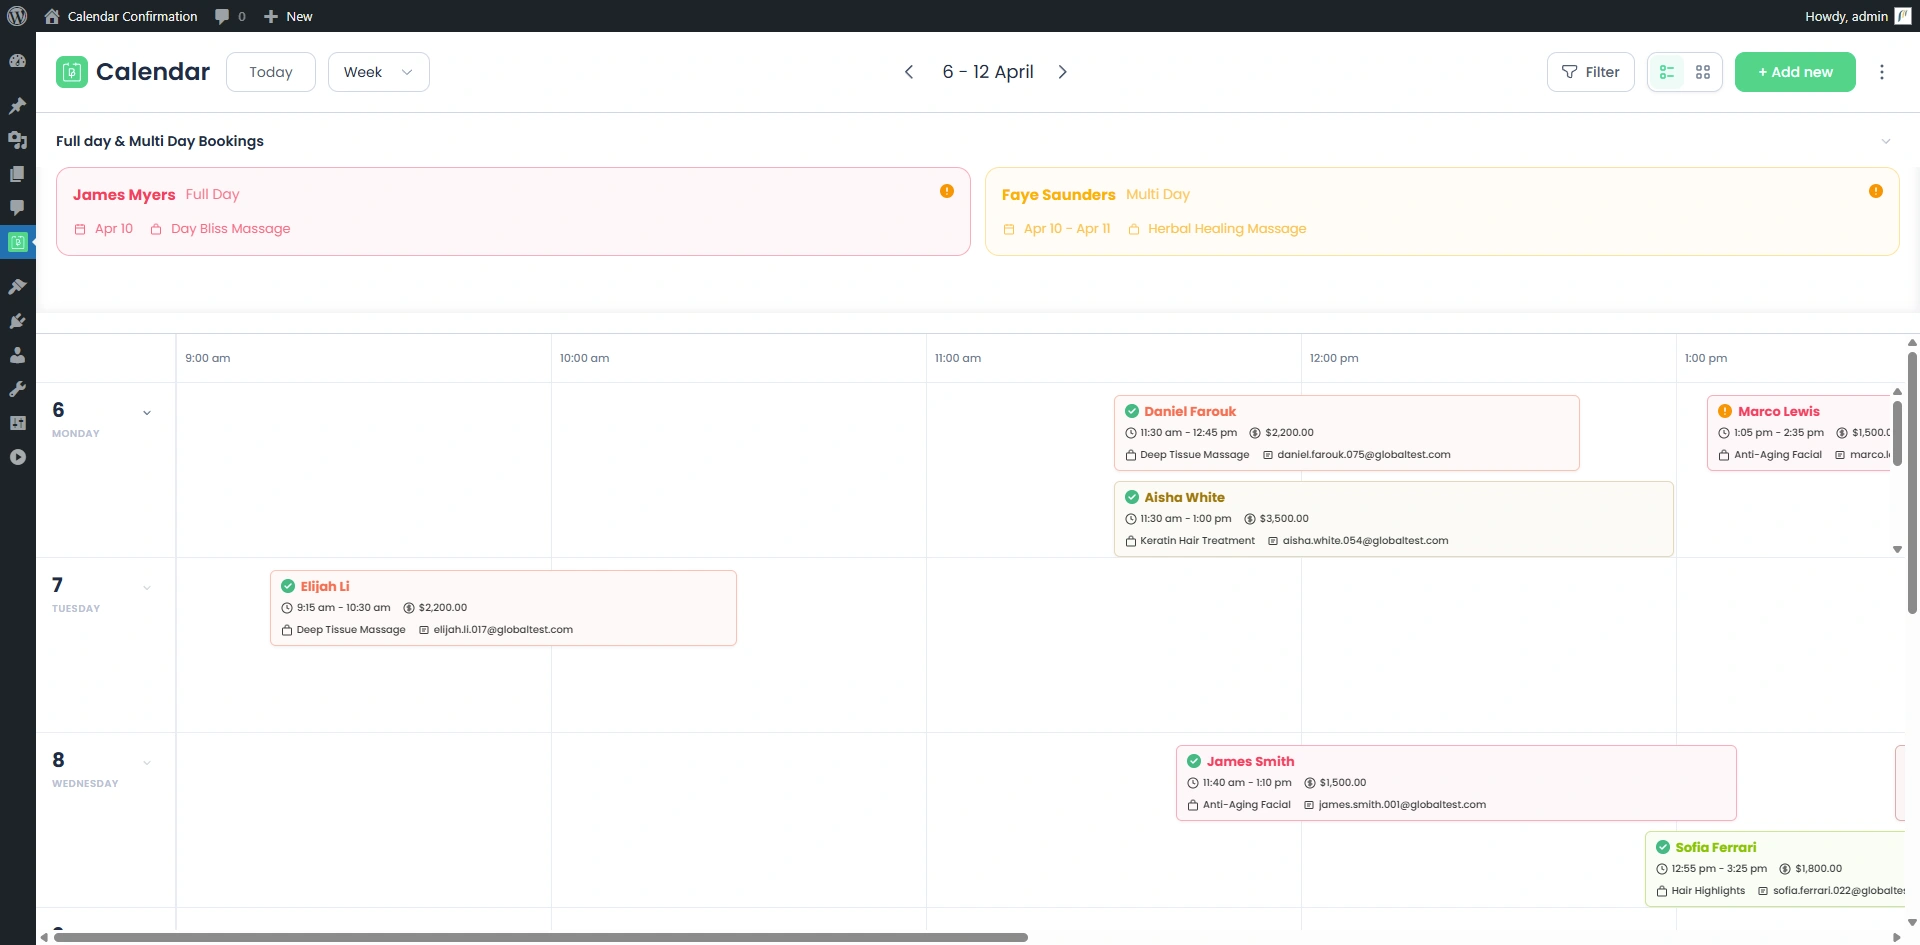Click the Dashboard icon in sidebar
This screenshot has width=1920, height=945.
17,61
